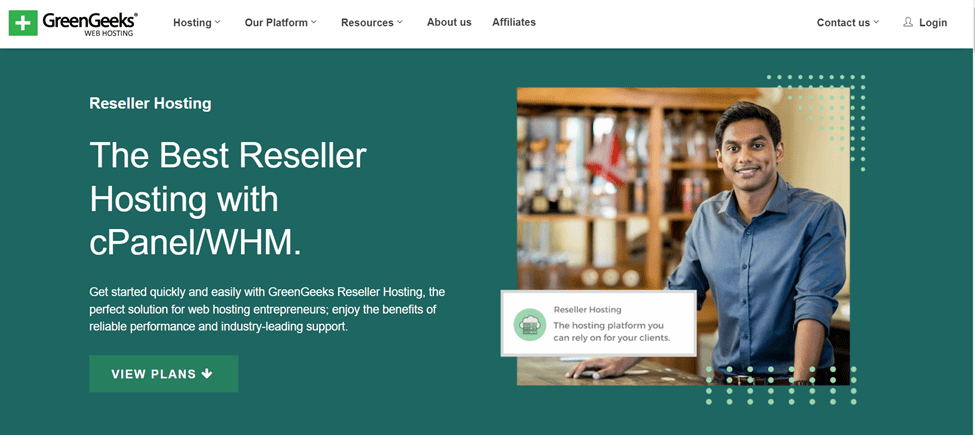Screen dimensions: 975x435
Task: Click the Resources menu label
Action: tap(367, 22)
